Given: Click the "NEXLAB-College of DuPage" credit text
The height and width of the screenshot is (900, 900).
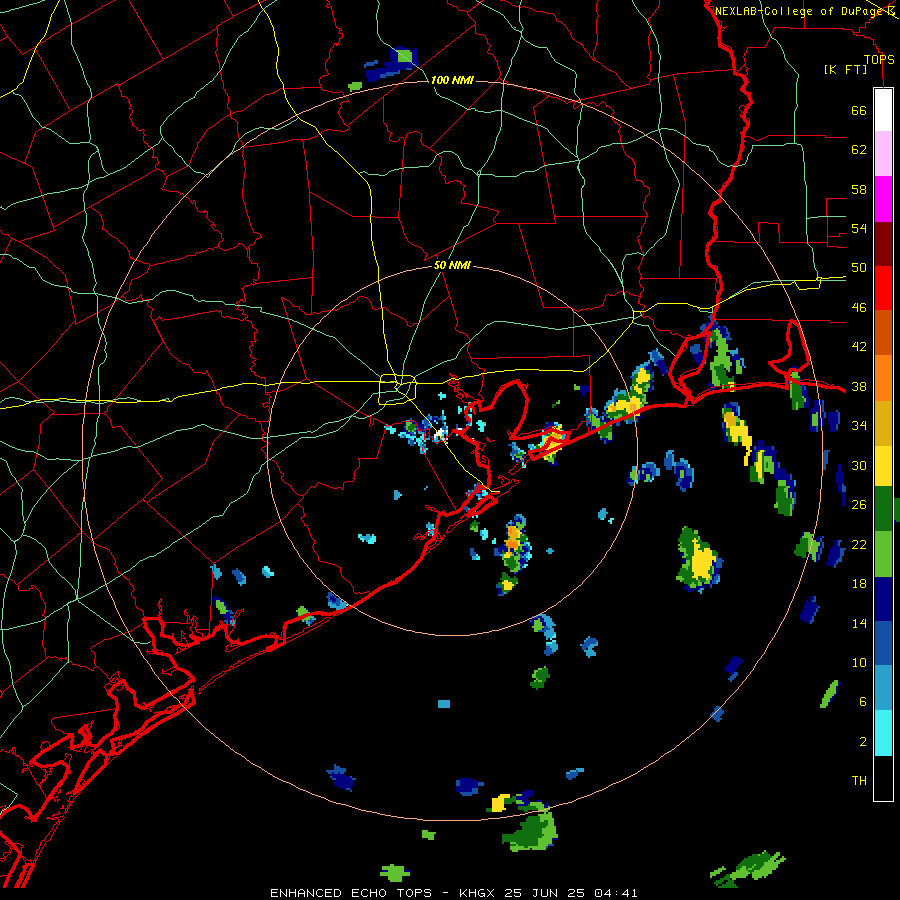Looking at the screenshot, I should (800, 11).
